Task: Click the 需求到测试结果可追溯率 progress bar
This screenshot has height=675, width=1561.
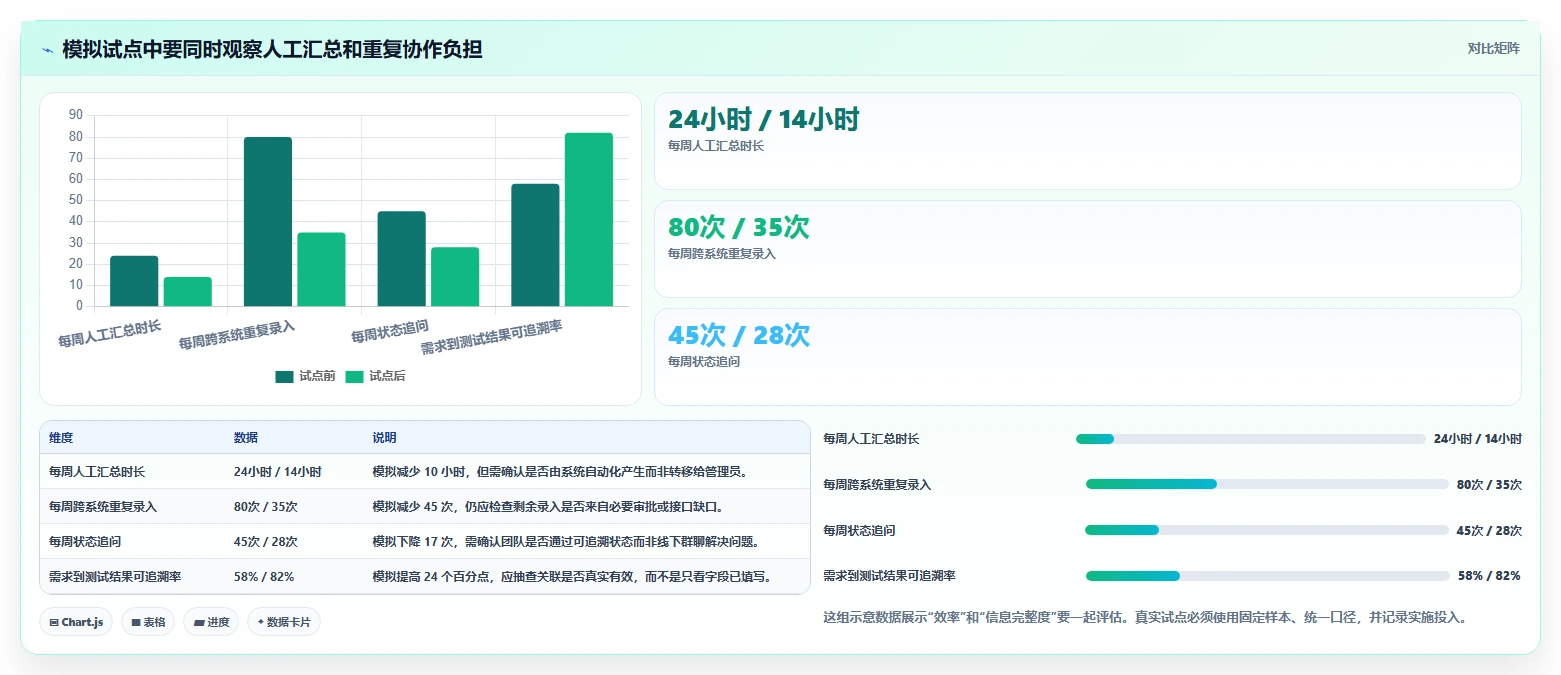Action: coord(1268,576)
